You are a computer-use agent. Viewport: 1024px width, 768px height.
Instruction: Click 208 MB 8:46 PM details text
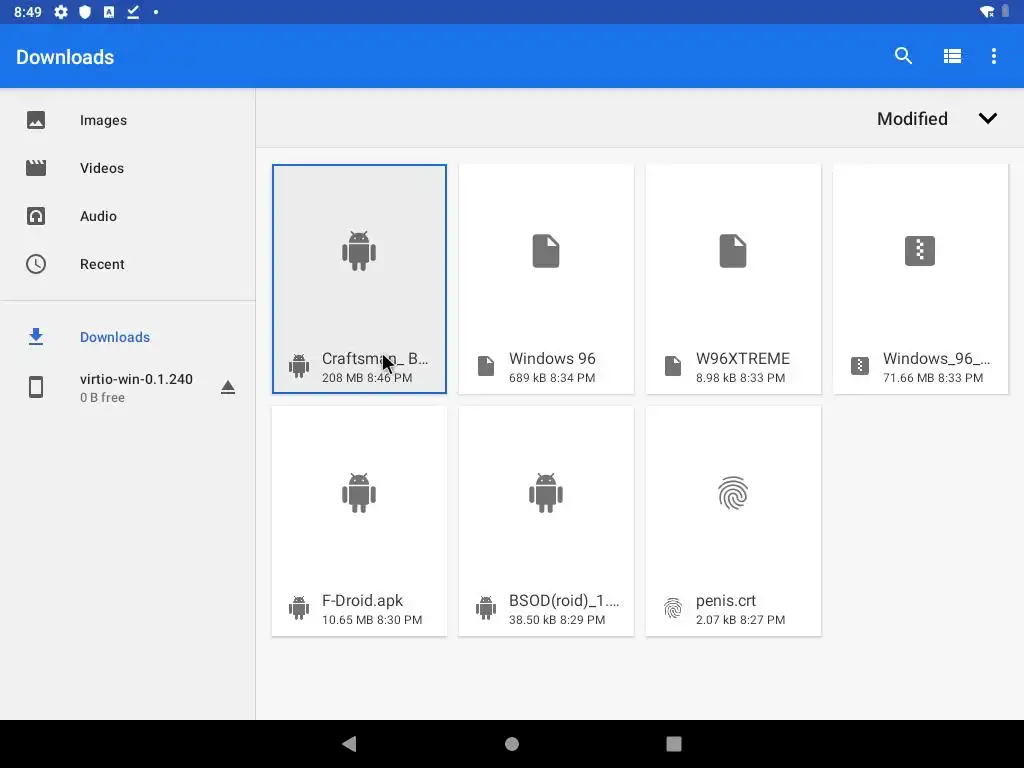click(x=367, y=377)
